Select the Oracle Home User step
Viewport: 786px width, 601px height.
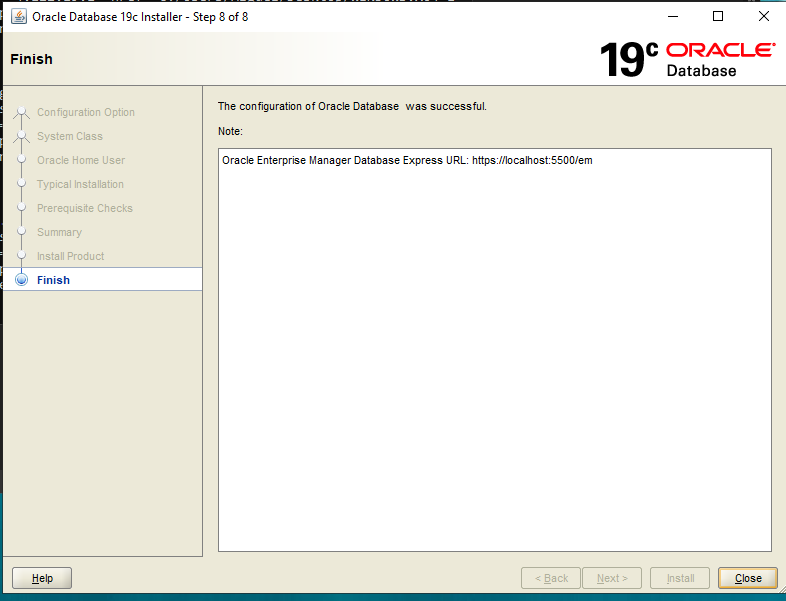tap(81, 160)
